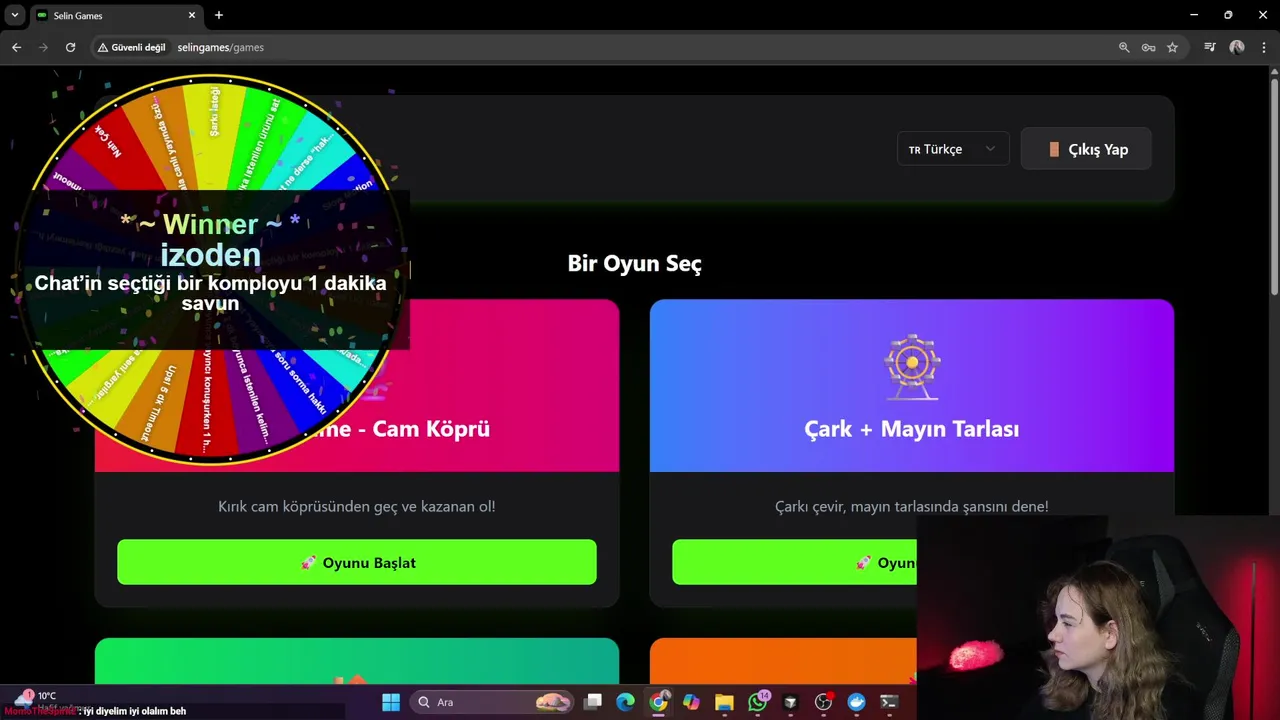Open the Terminal from taskbar
Image resolution: width=1280 pixels, height=720 pixels.
point(889,702)
